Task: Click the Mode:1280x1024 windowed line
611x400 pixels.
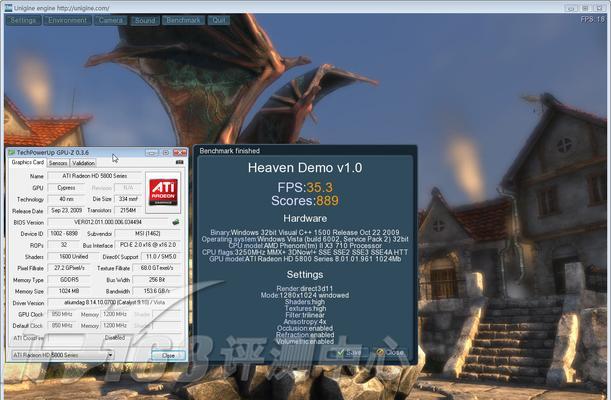Action: [305, 295]
